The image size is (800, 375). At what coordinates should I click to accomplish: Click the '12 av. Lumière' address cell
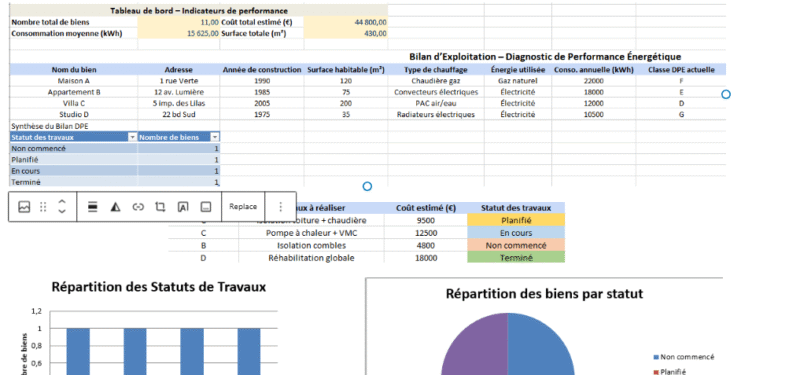coord(179,92)
